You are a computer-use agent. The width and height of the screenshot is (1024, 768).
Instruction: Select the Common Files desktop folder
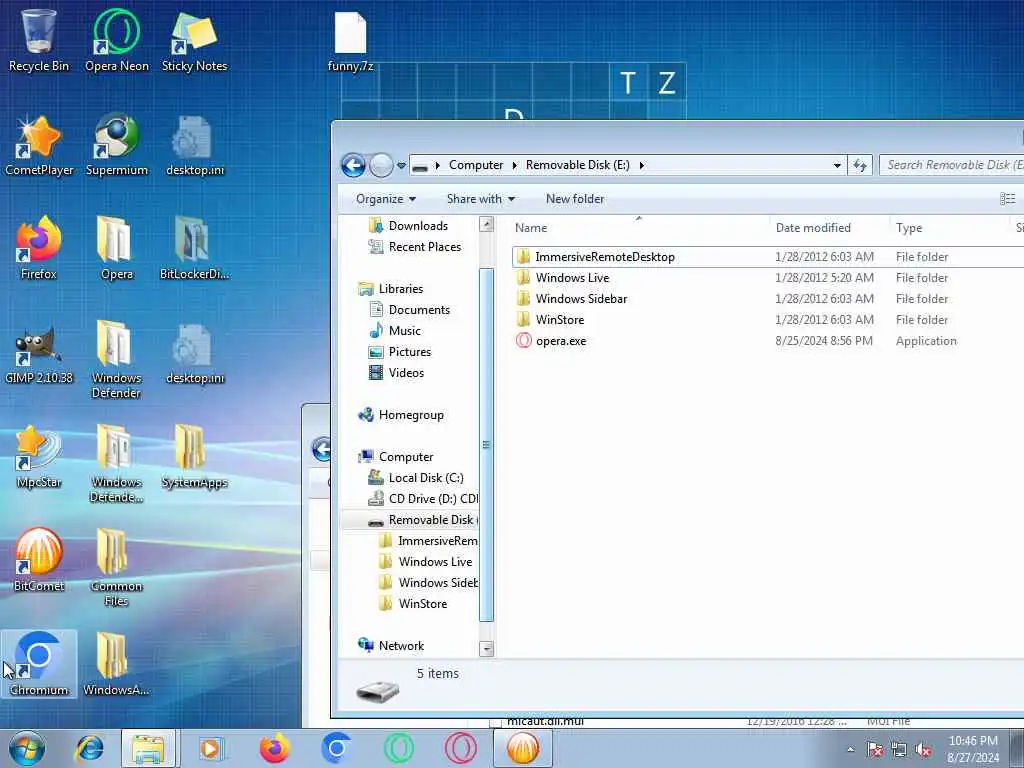point(116,568)
